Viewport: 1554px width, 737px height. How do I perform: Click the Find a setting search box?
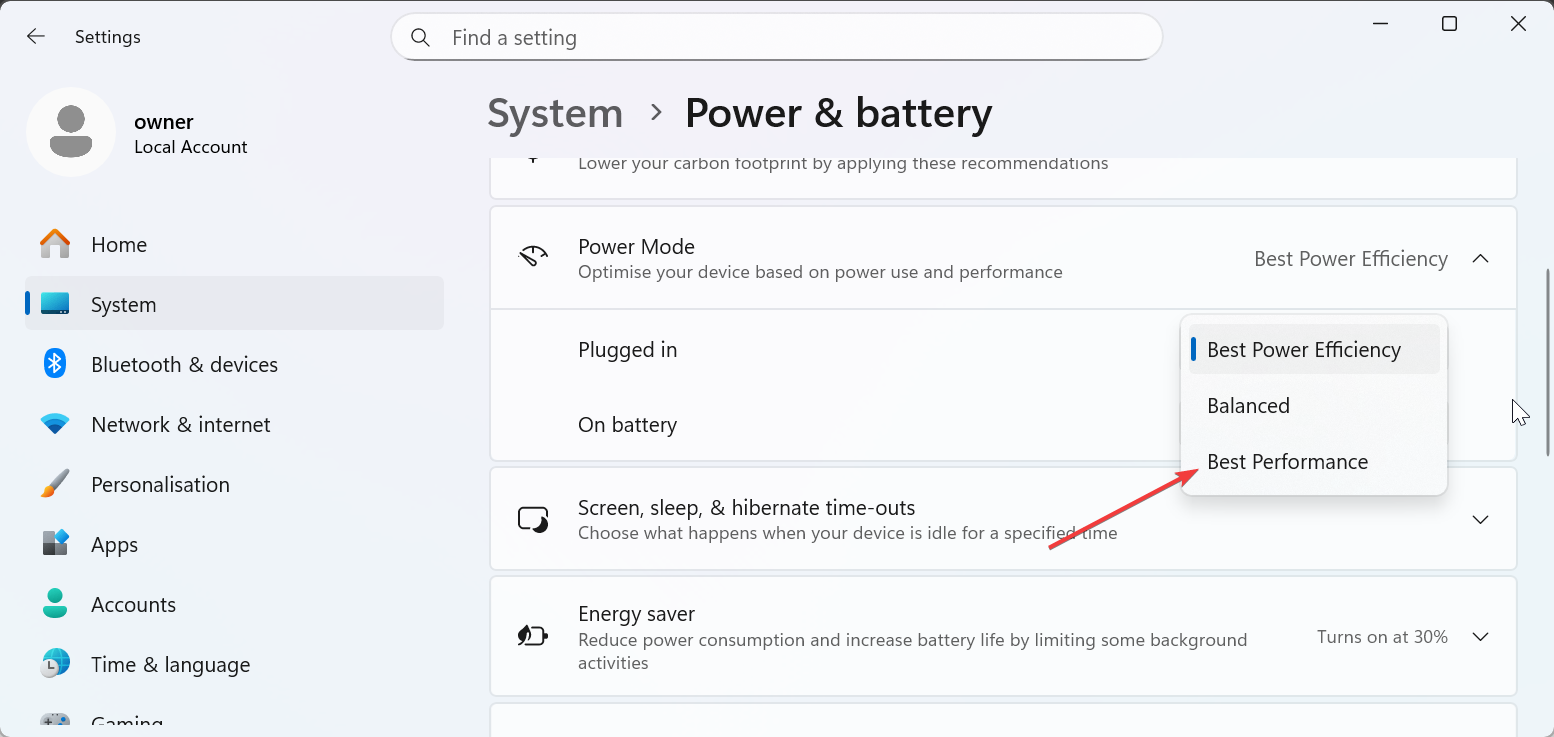coord(790,38)
